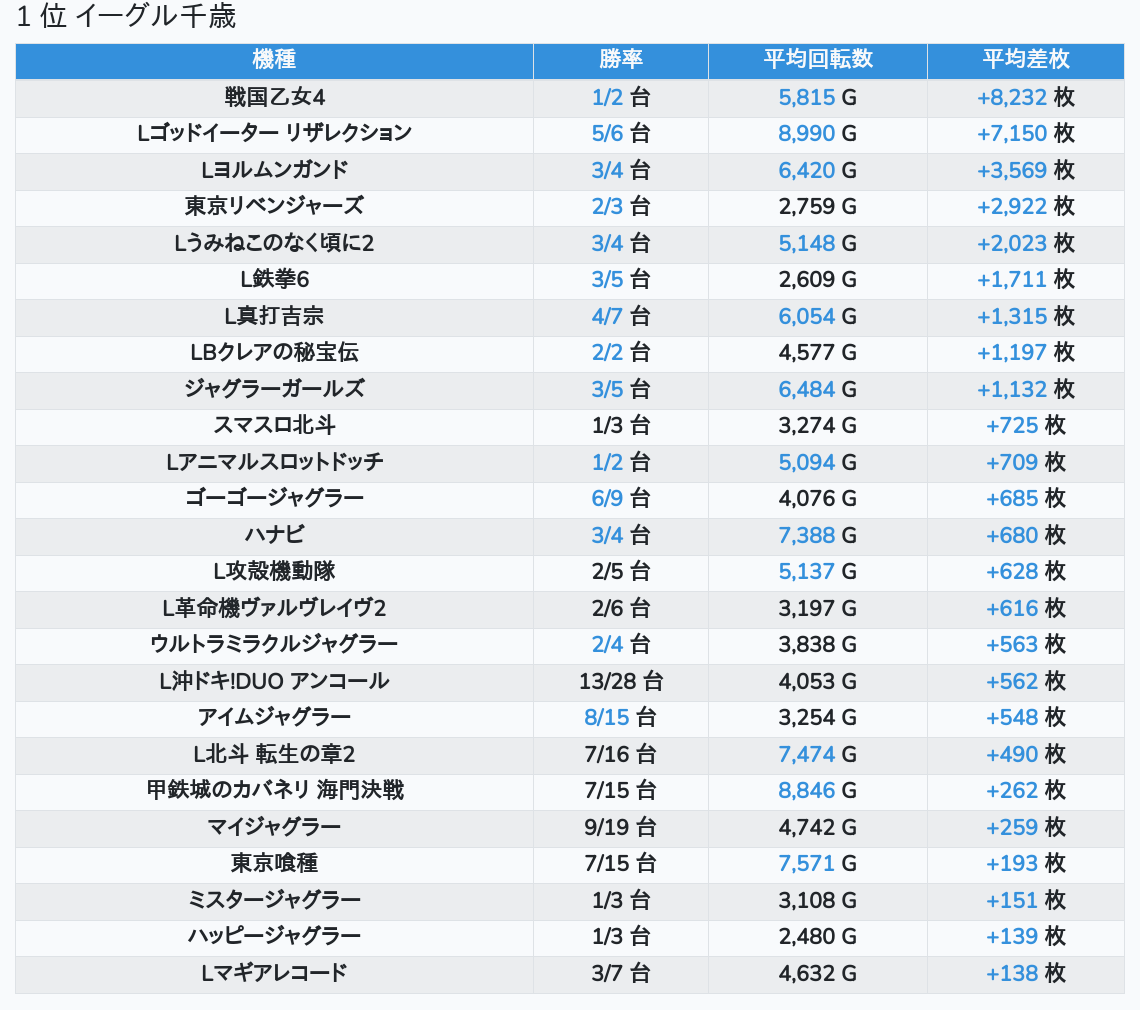Select the LBクレアの秘宝伝 machine cell
Viewport: 1140px width, 1010px height.
[x=274, y=352]
